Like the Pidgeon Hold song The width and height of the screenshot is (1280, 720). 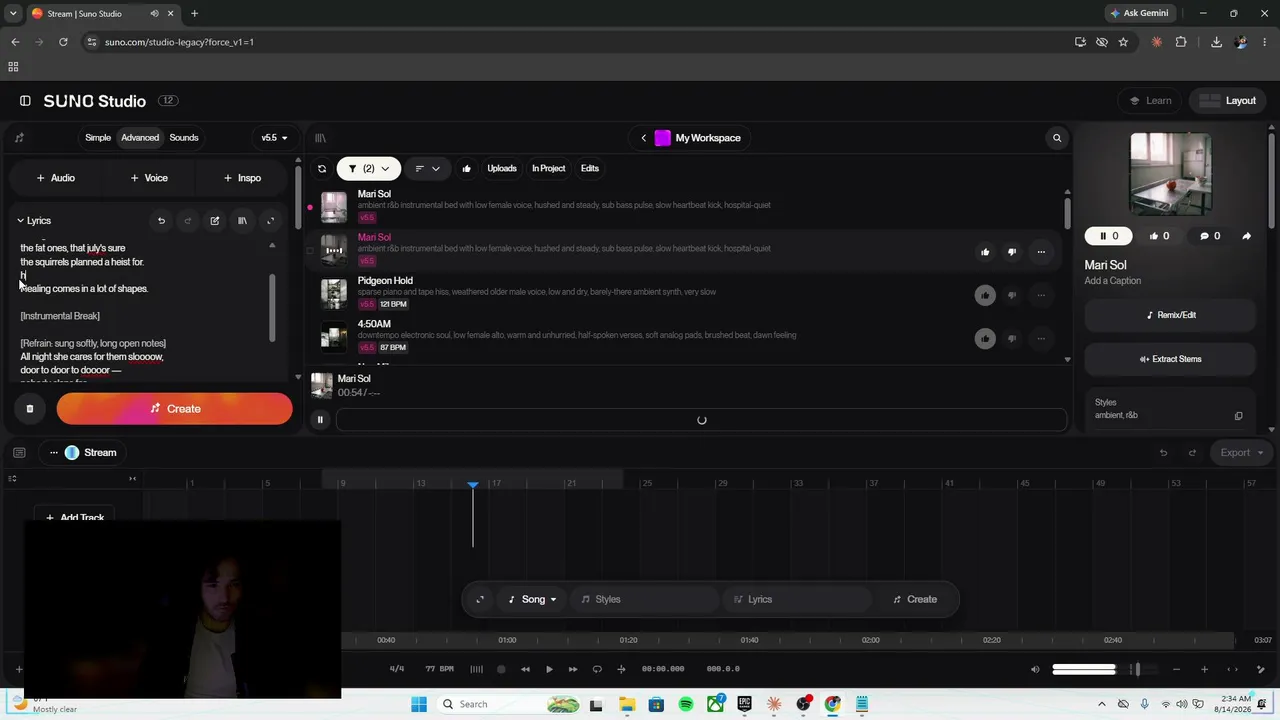(x=985, y=295)
